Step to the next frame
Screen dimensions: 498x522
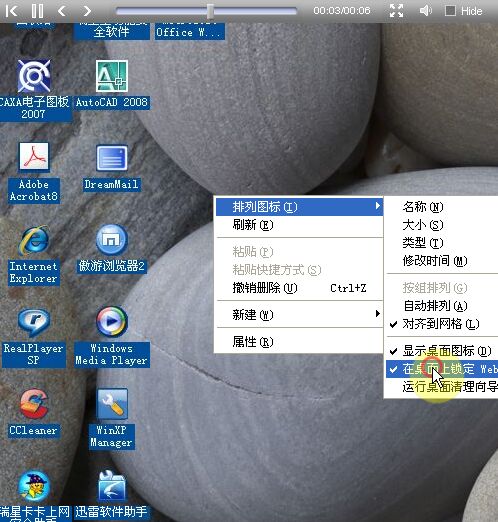click(x=87, y=11)
